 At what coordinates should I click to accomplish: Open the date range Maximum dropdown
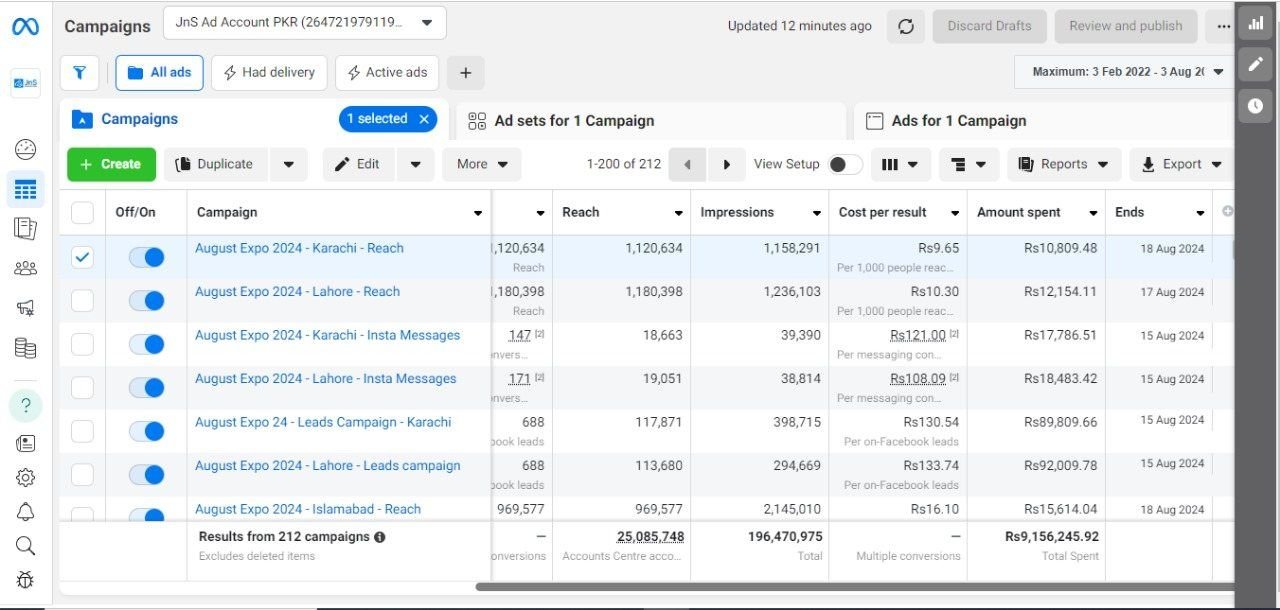pos(1124,72)
